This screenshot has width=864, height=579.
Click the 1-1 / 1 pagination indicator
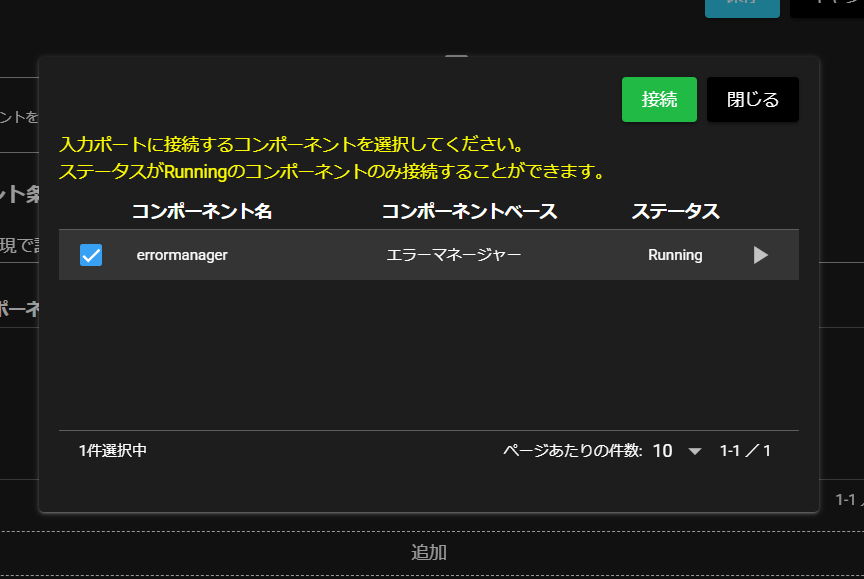point(745,451)
